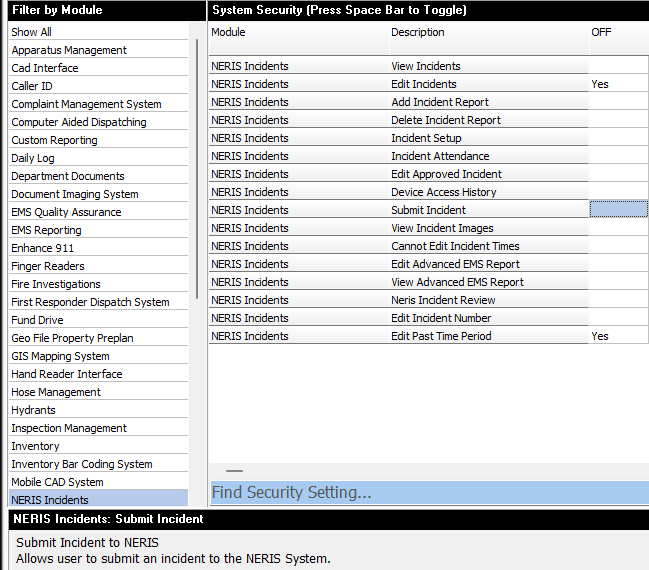The height and width of the screenshot is (570, 649).
Task: Select the View Incidents security row
Action: pos(399,66)
